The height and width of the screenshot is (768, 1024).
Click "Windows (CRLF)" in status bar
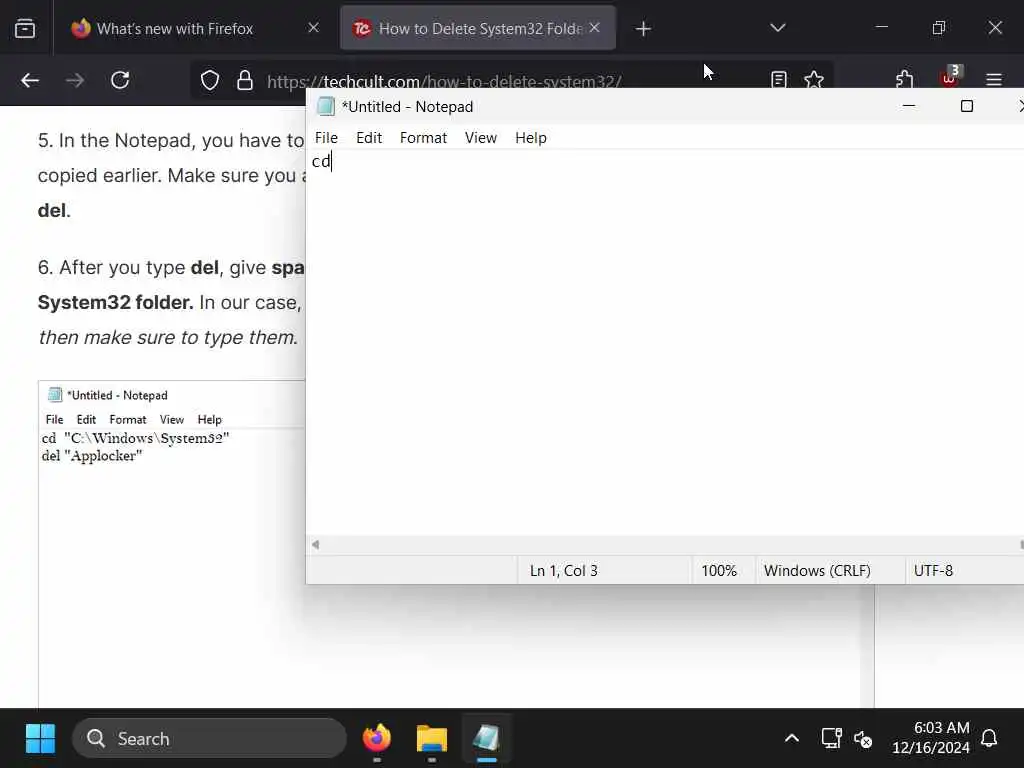(818, 571)
